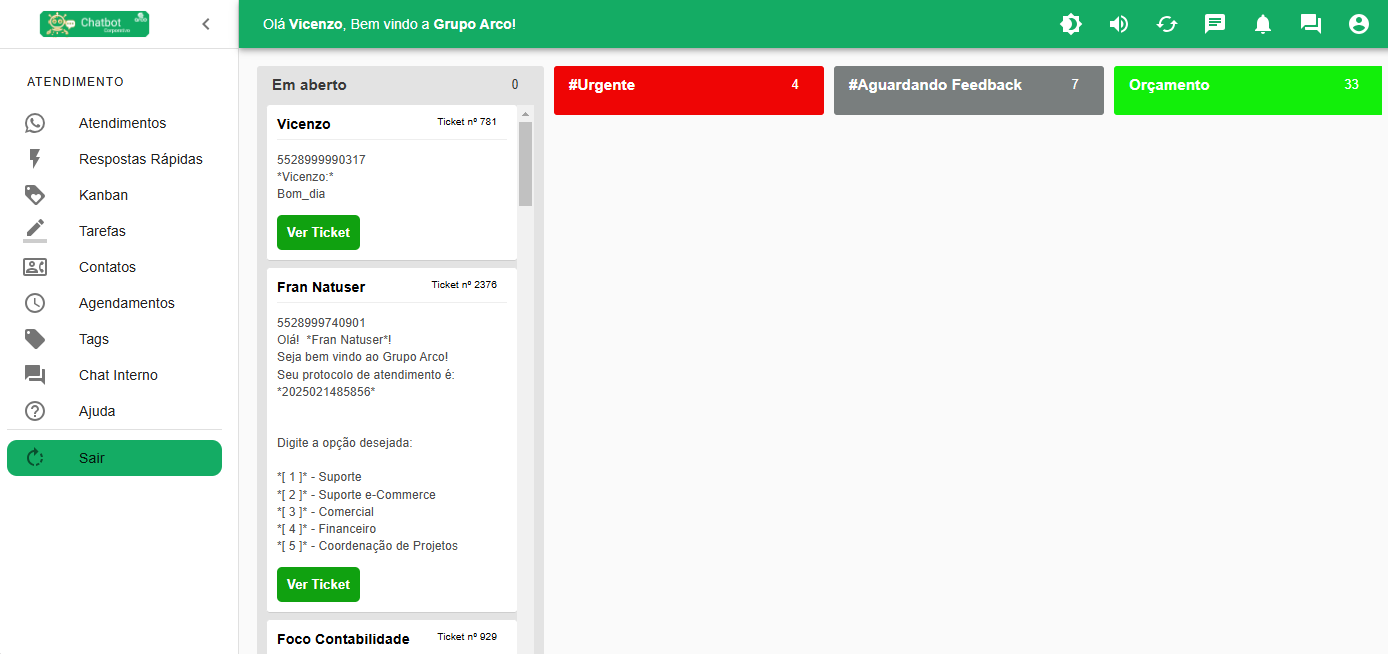1388x654 pixels.
Task: Click the Ajuda question mark icon
Action: coord(35,411)
